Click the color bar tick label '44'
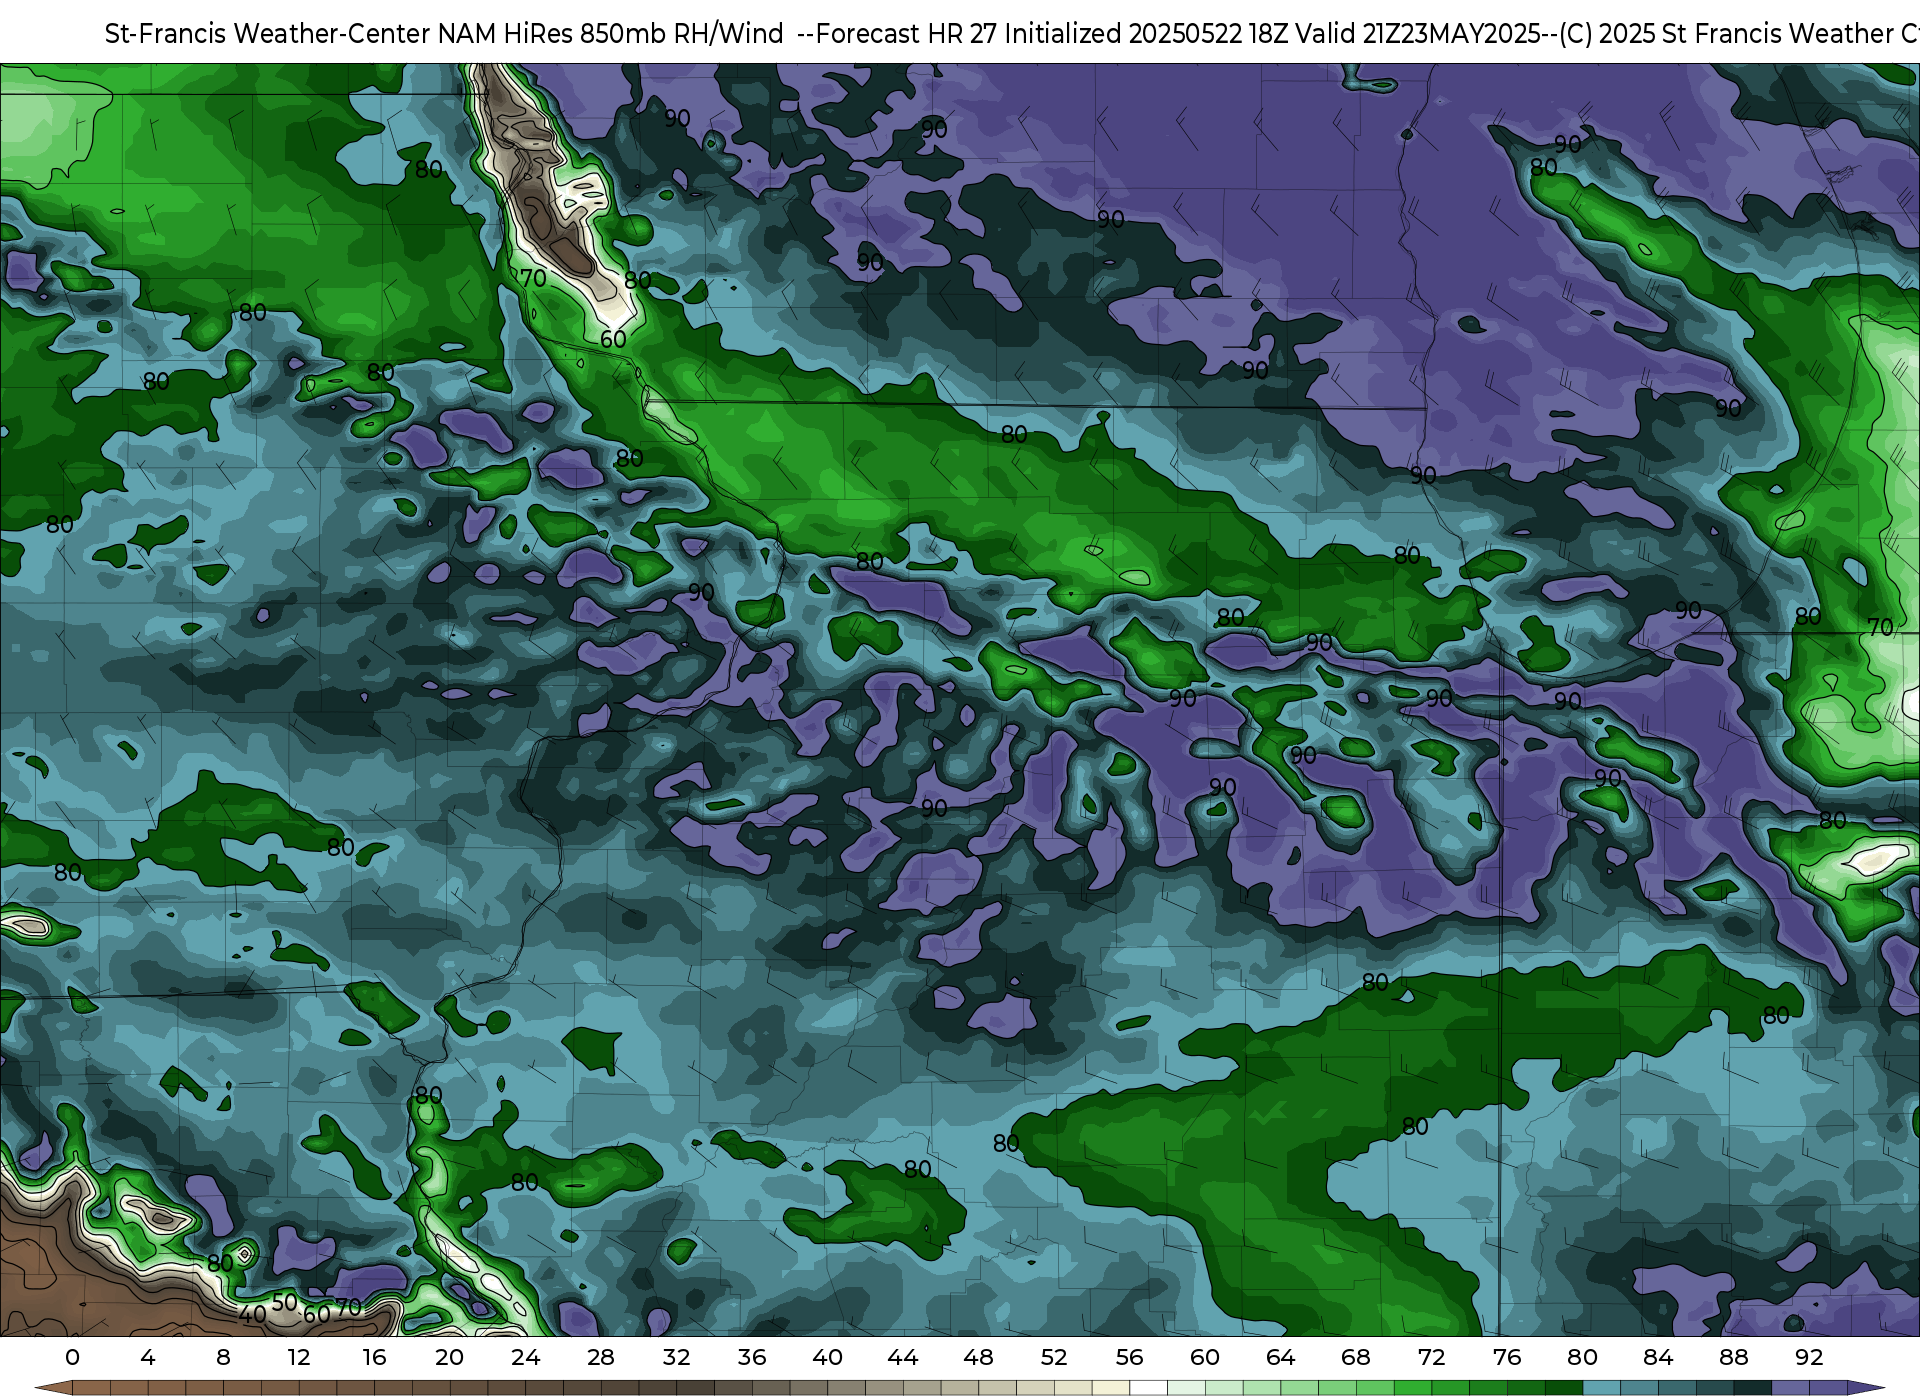 pyautogui.click(x=903, y=1357)
